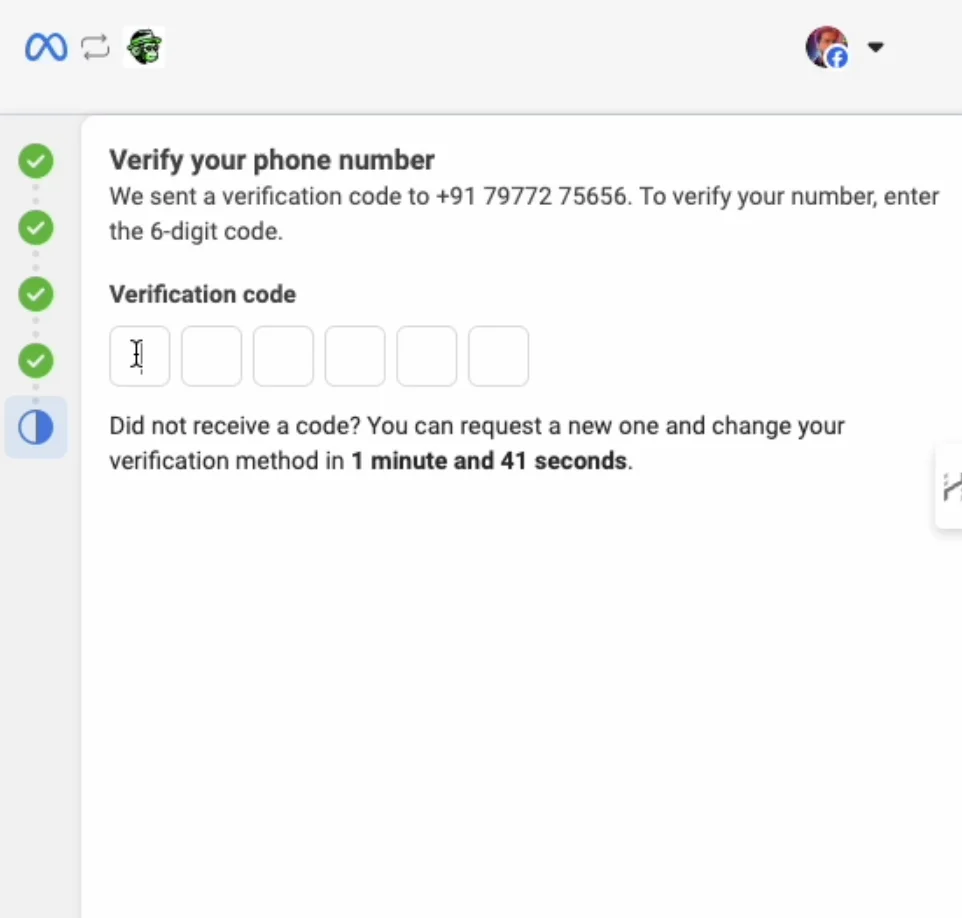The image size is (962, 918).
Task: Expand the account dropdown arrow
Action: [x=875, y=47]
